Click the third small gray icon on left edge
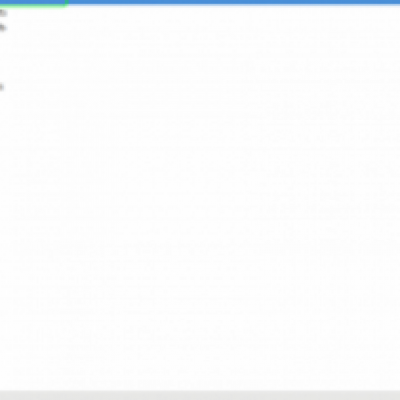 tap(2, 87)
